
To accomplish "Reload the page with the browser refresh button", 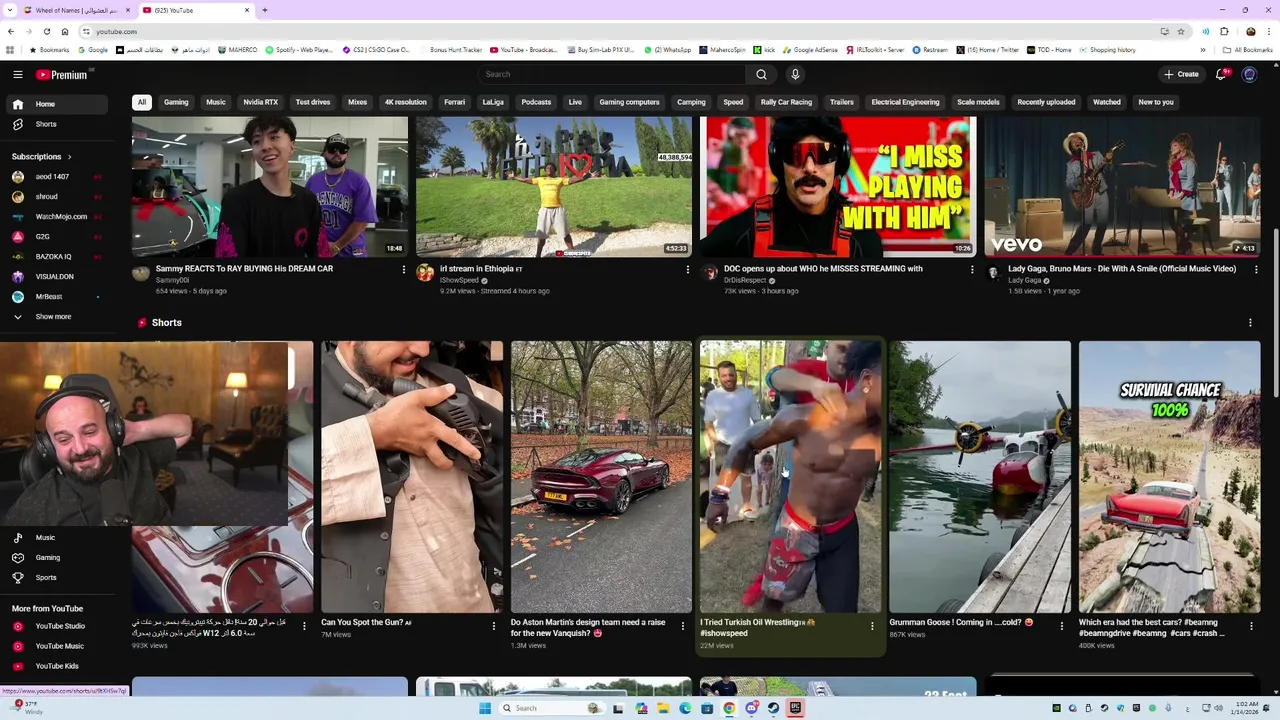I will tap(46, 31).
